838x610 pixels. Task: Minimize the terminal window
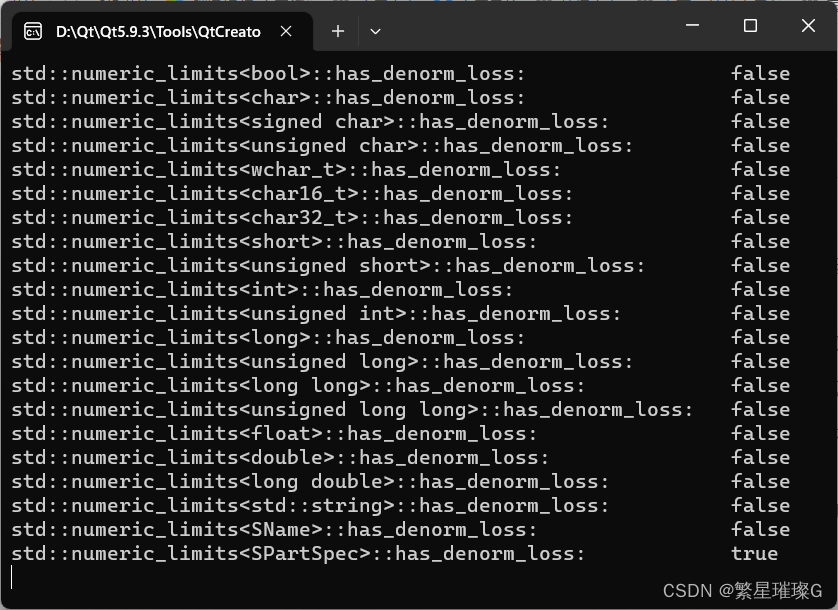(x=691, y=26)
